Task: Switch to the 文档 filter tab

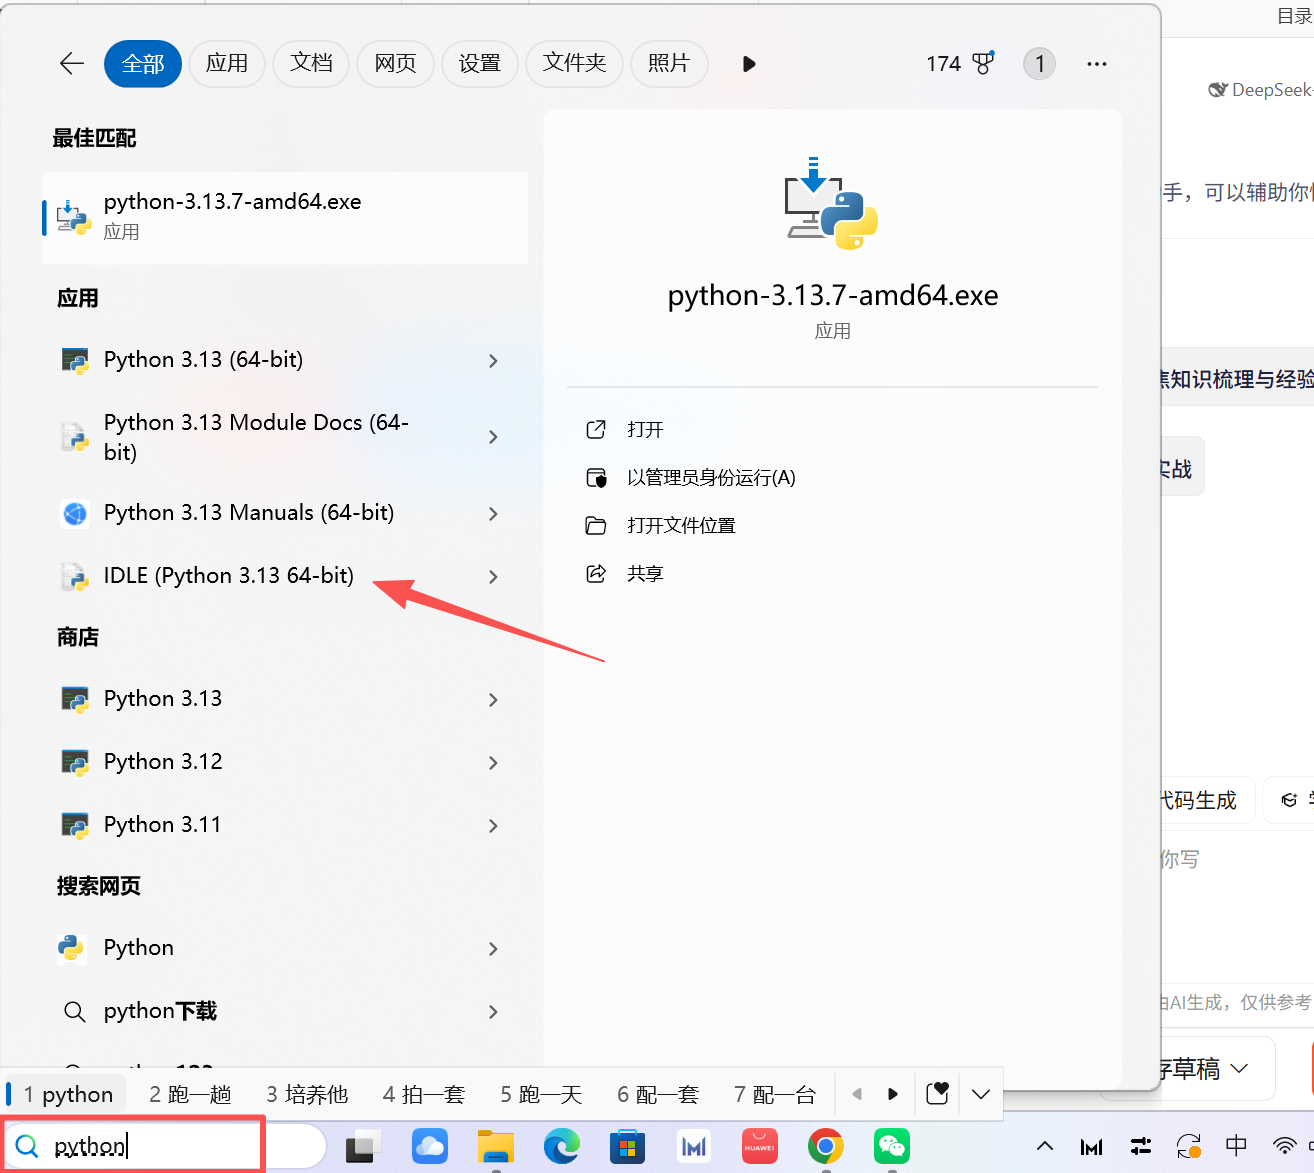Action: click(311, 64)
